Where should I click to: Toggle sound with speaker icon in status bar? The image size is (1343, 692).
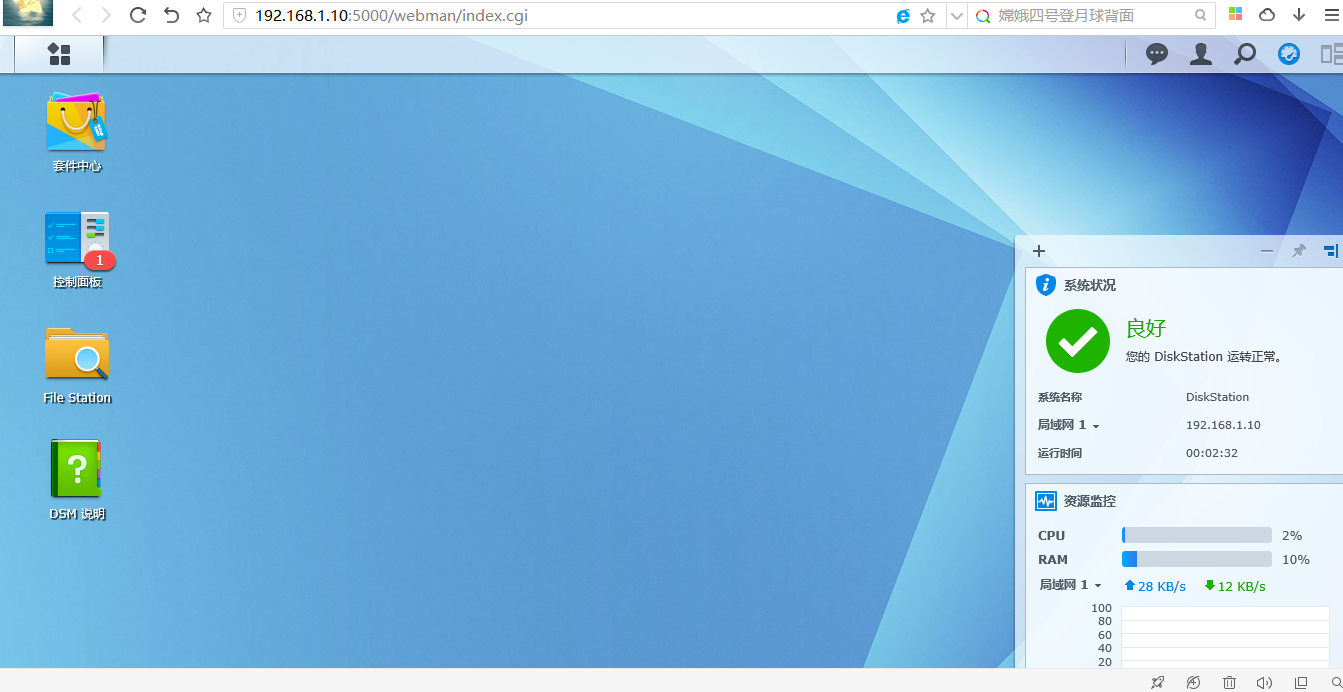[x=1264, y=682]
